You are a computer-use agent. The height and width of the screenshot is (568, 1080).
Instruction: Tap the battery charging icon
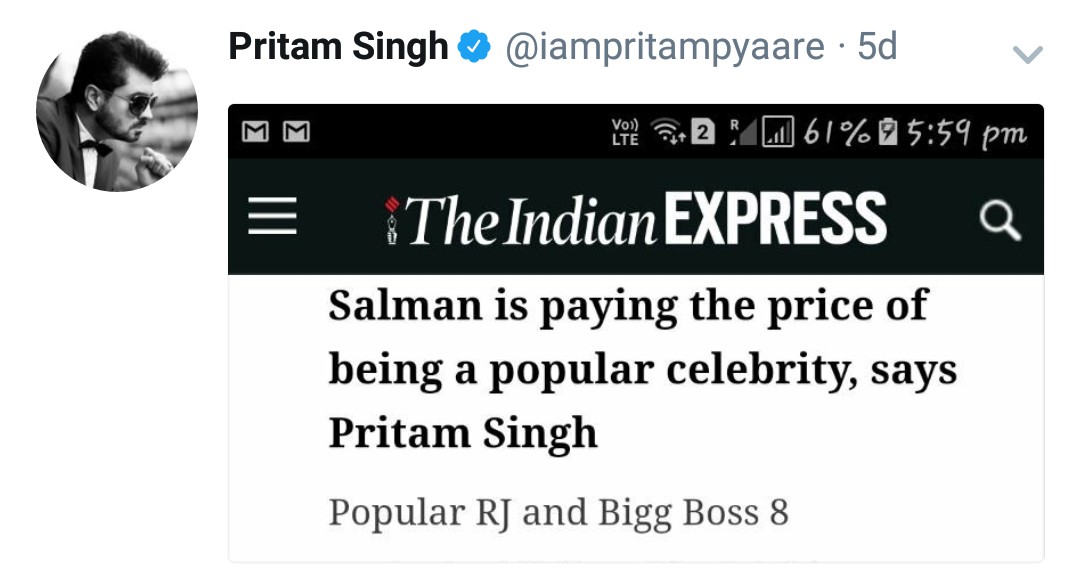tap(889, 132)
